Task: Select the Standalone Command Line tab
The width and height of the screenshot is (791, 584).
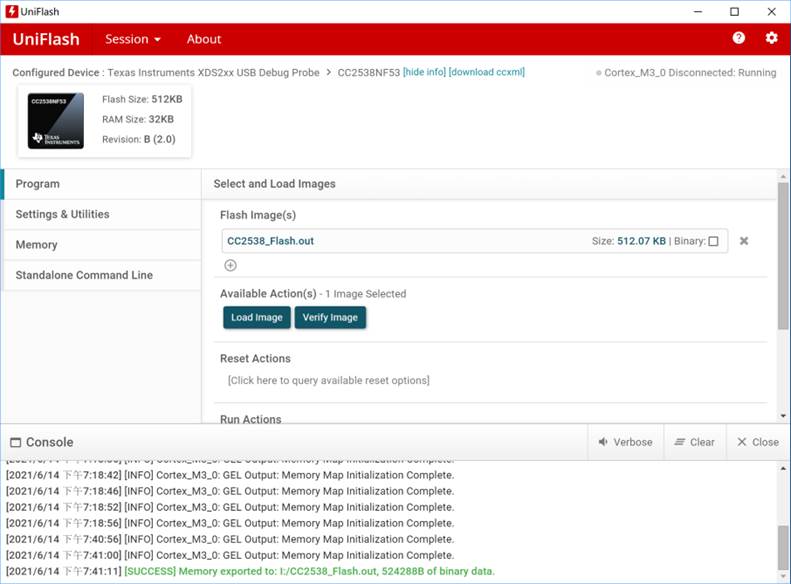Action: click(x=84, y=275)
